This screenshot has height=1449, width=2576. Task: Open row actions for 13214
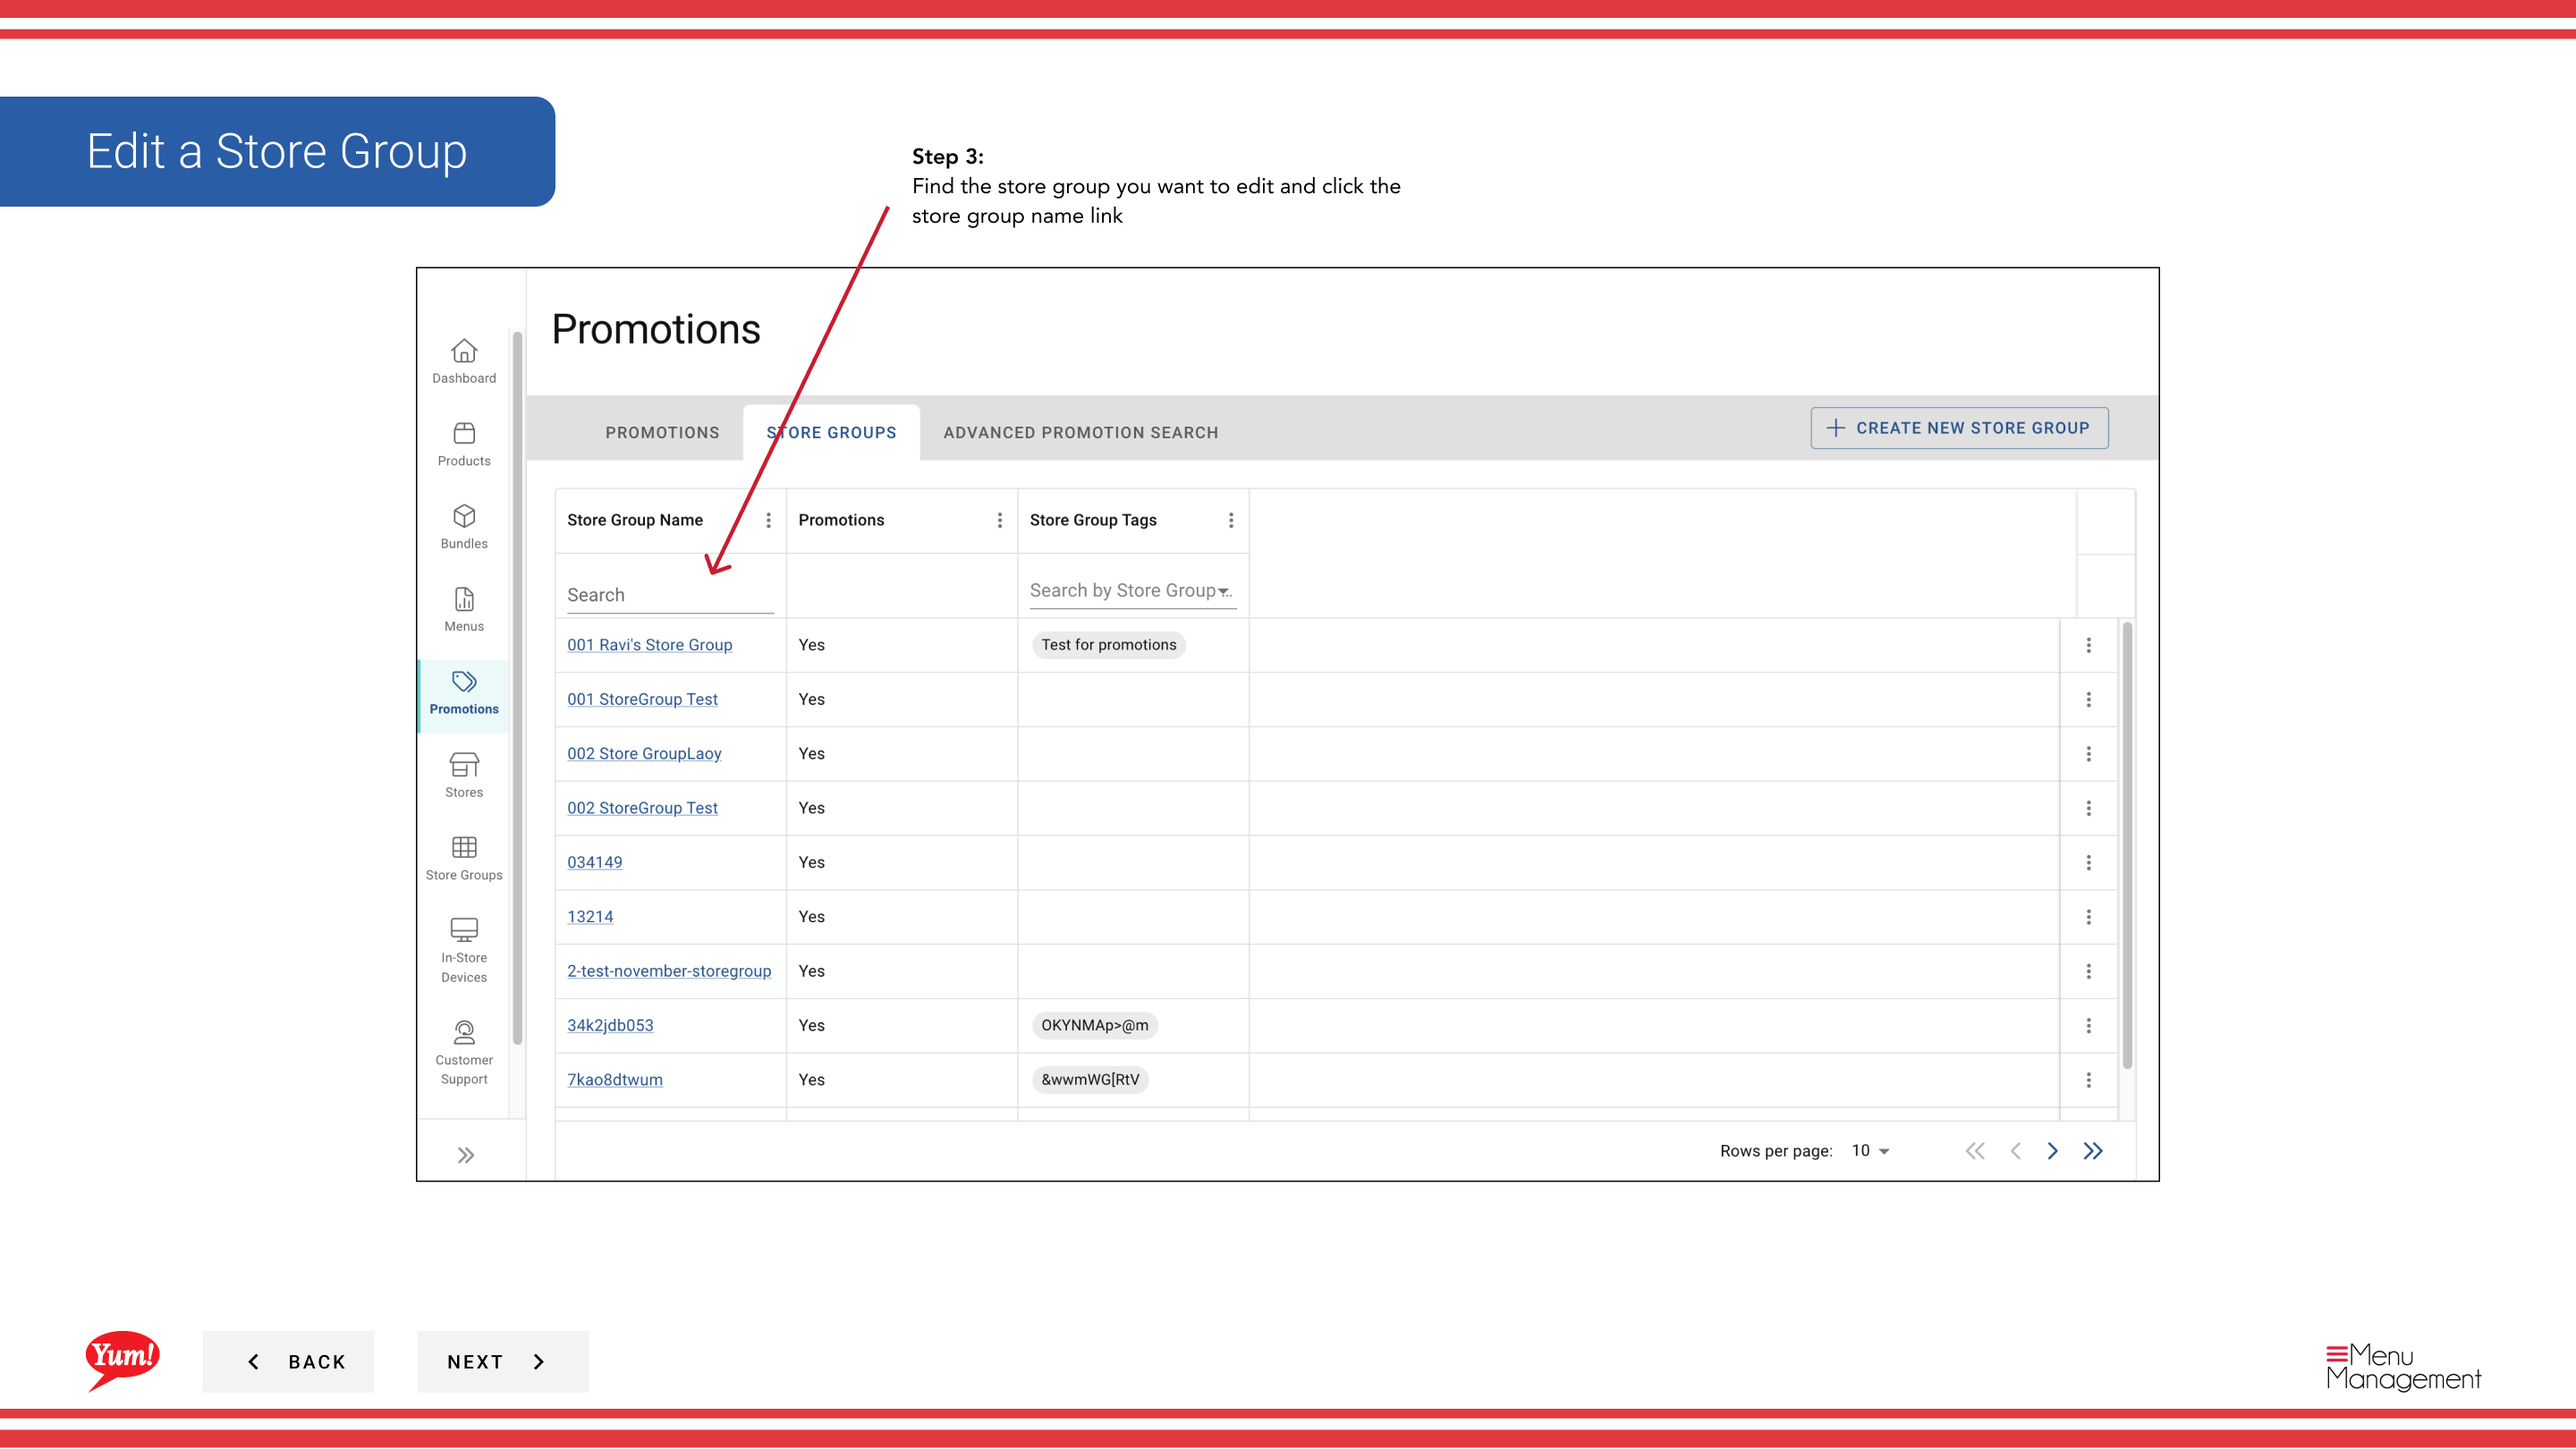pyautogui.click(x=2088, y=917)
